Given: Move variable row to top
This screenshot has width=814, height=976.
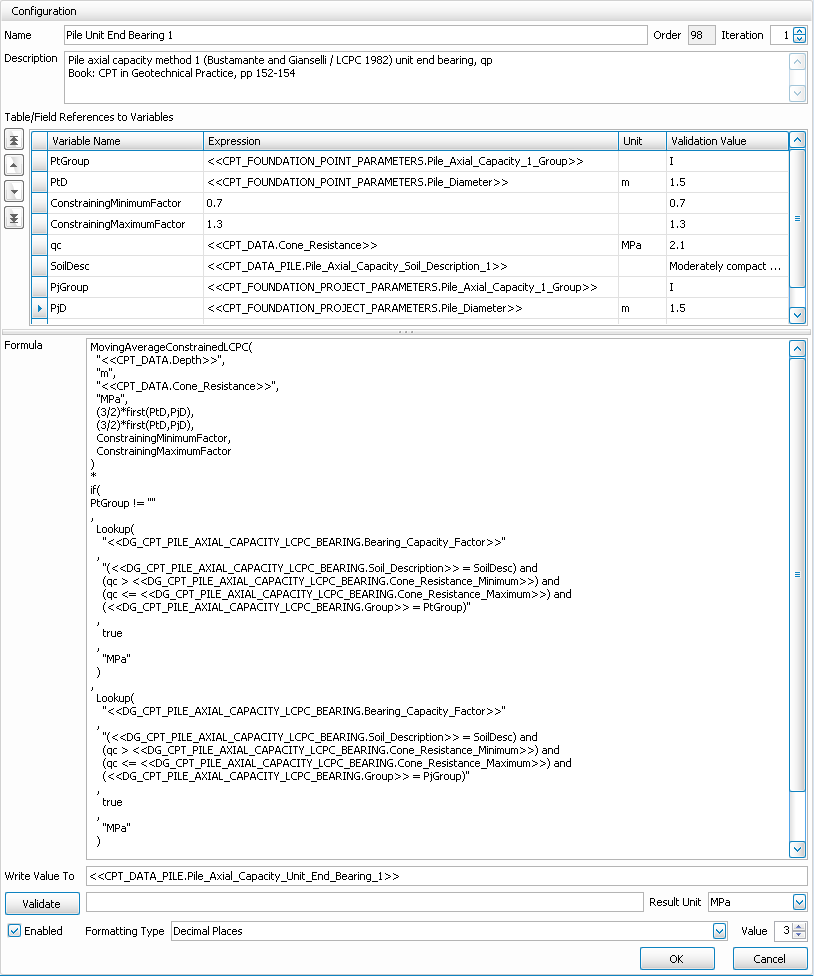Looking at the screenshot, I should pyautogui.click(x=14, y=139).
